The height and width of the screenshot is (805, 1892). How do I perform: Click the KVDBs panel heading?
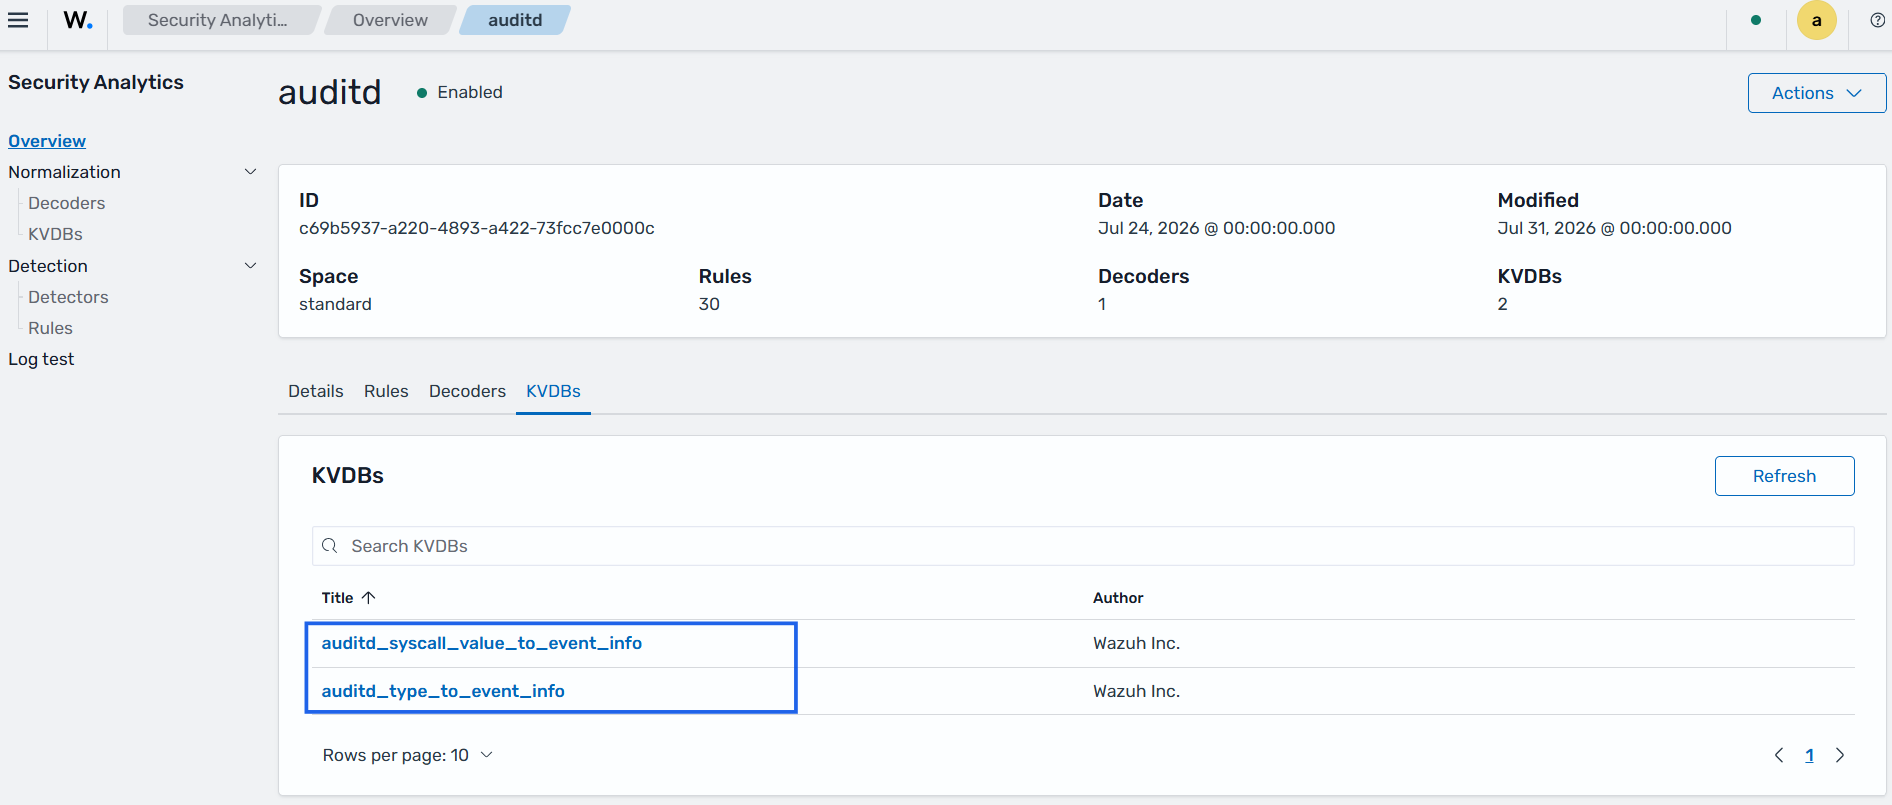[348, 476]
